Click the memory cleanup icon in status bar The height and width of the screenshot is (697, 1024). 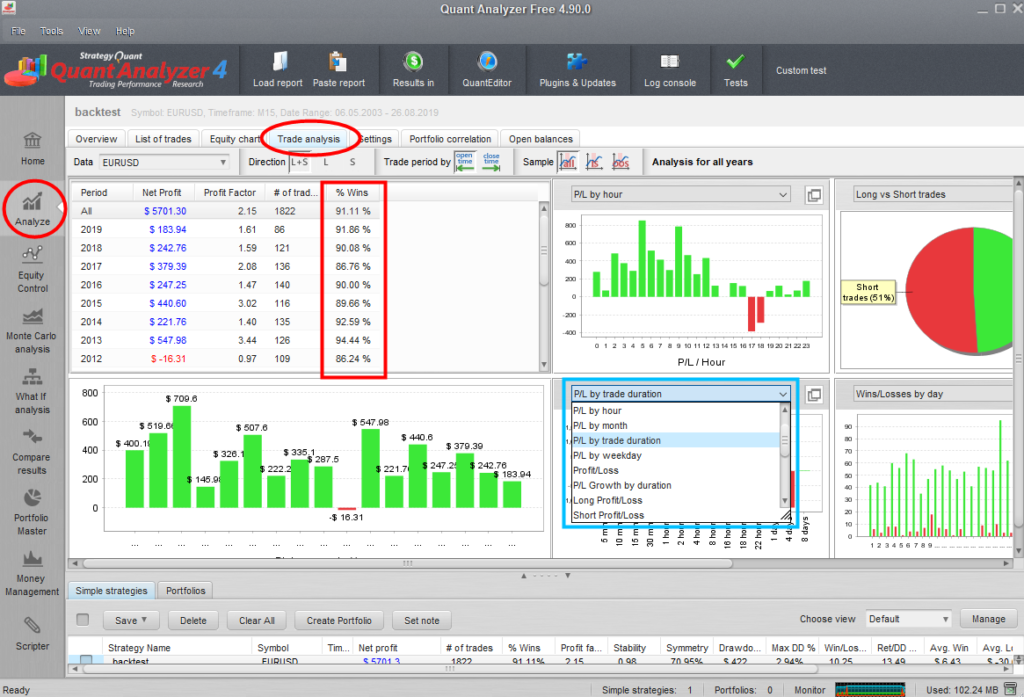(x=1011, y=689)
